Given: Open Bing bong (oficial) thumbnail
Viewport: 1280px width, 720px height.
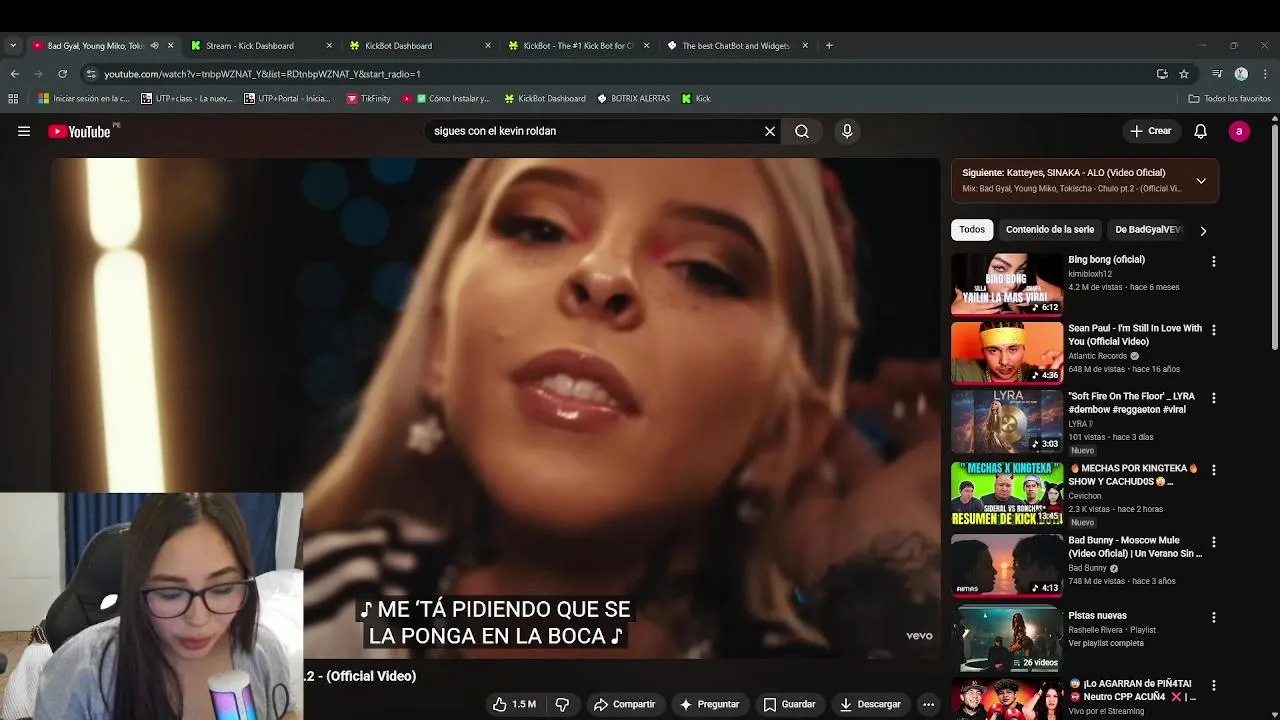Looking at the screenshot, I should (x=1007, y=284).
